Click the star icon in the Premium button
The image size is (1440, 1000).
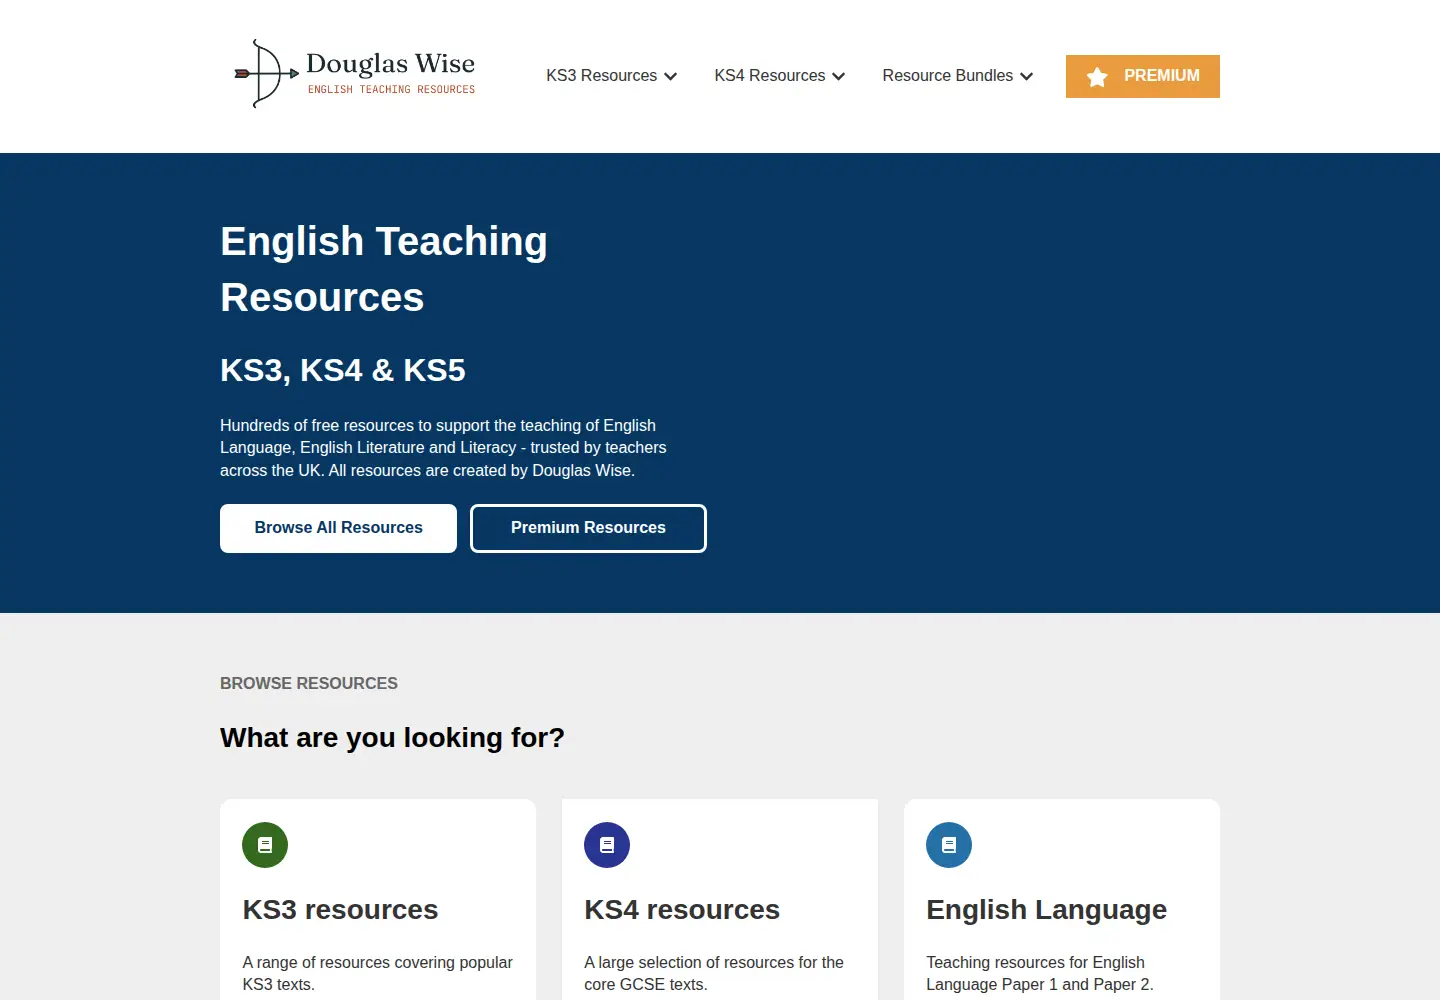[x=1097, y=77]
